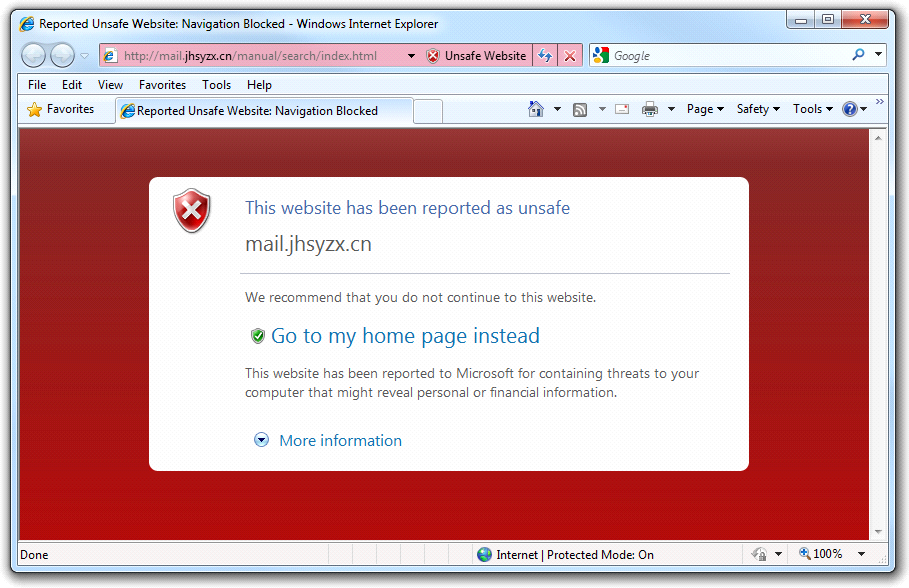Click the globe Internet zone icon
The width and height of the screenshot is (909, 588).
click(484, 555)
